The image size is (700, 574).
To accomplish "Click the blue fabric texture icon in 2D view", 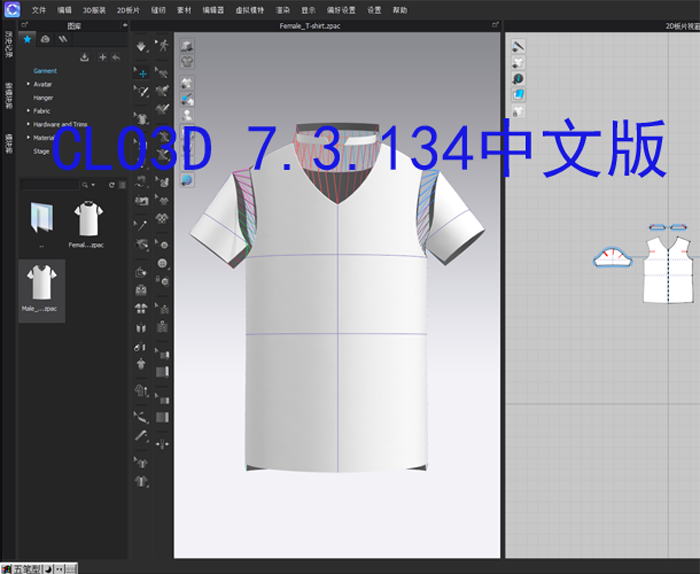I will (x=518, y=95).
